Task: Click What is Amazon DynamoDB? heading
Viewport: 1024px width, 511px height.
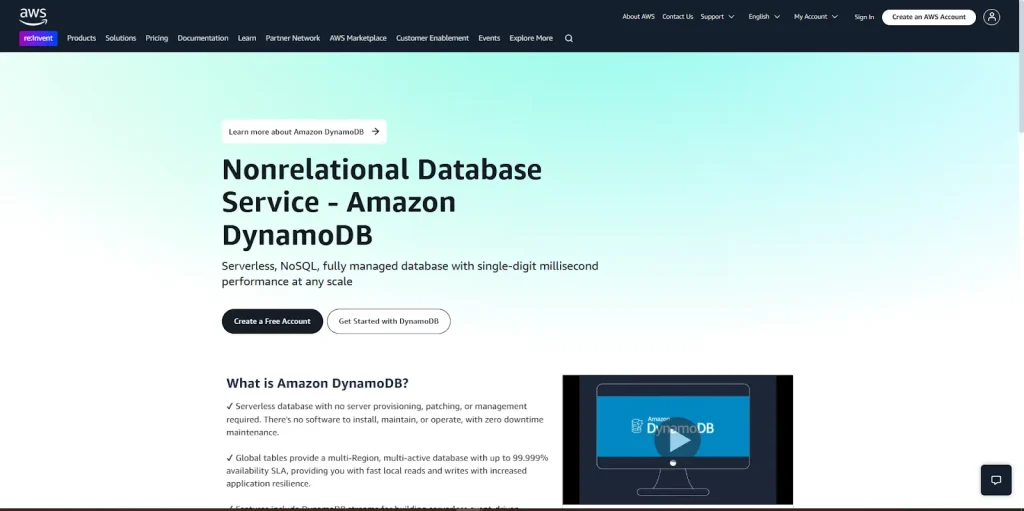Action: point(317,384)
